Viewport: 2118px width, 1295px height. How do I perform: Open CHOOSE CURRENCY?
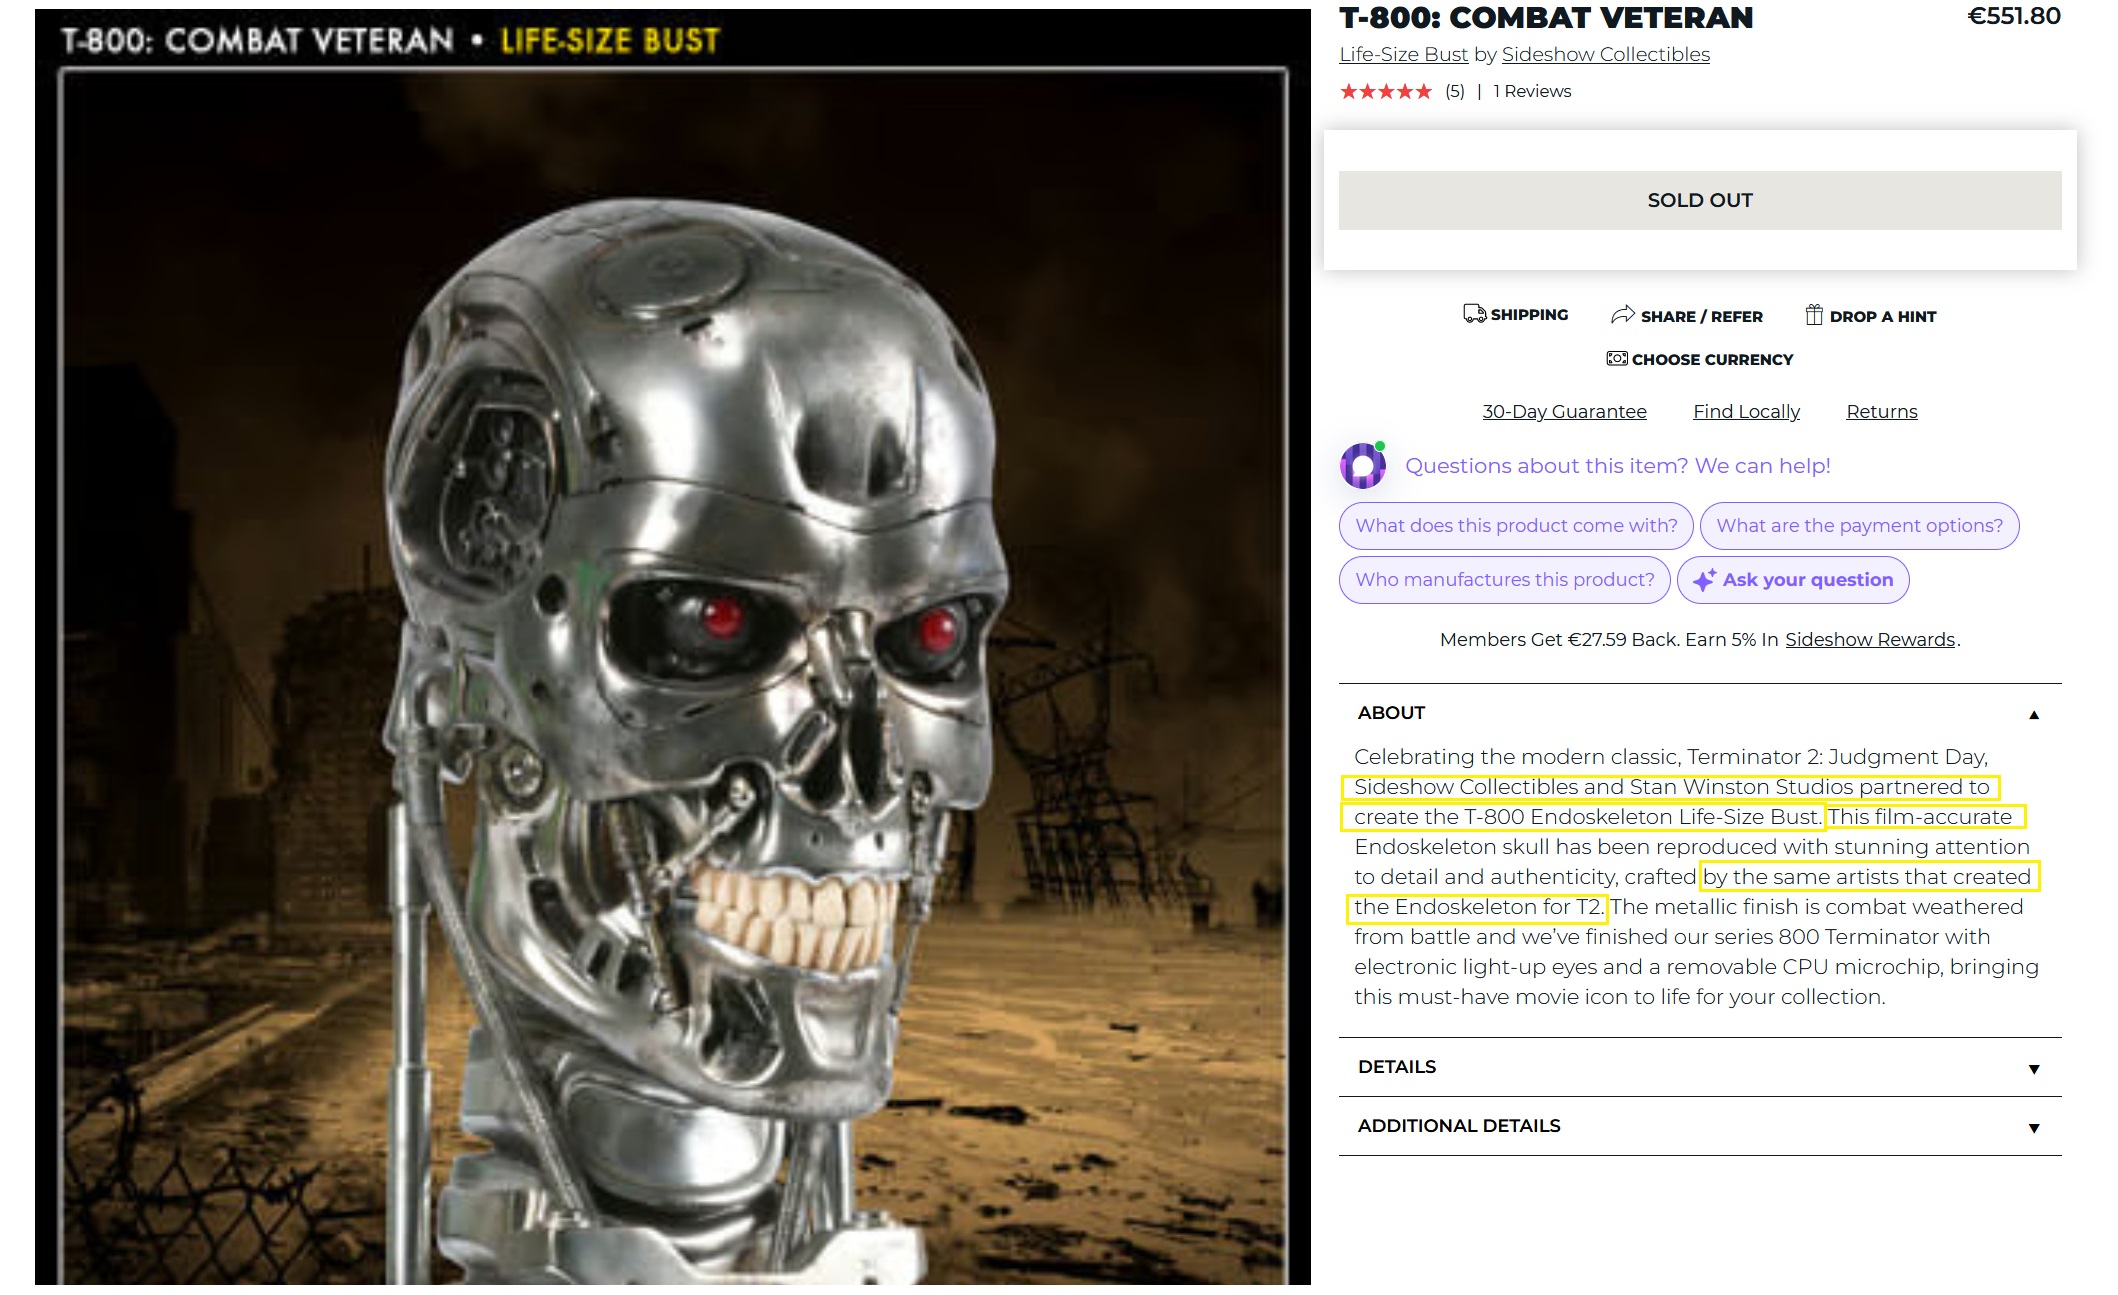(x=1700, y=359)
